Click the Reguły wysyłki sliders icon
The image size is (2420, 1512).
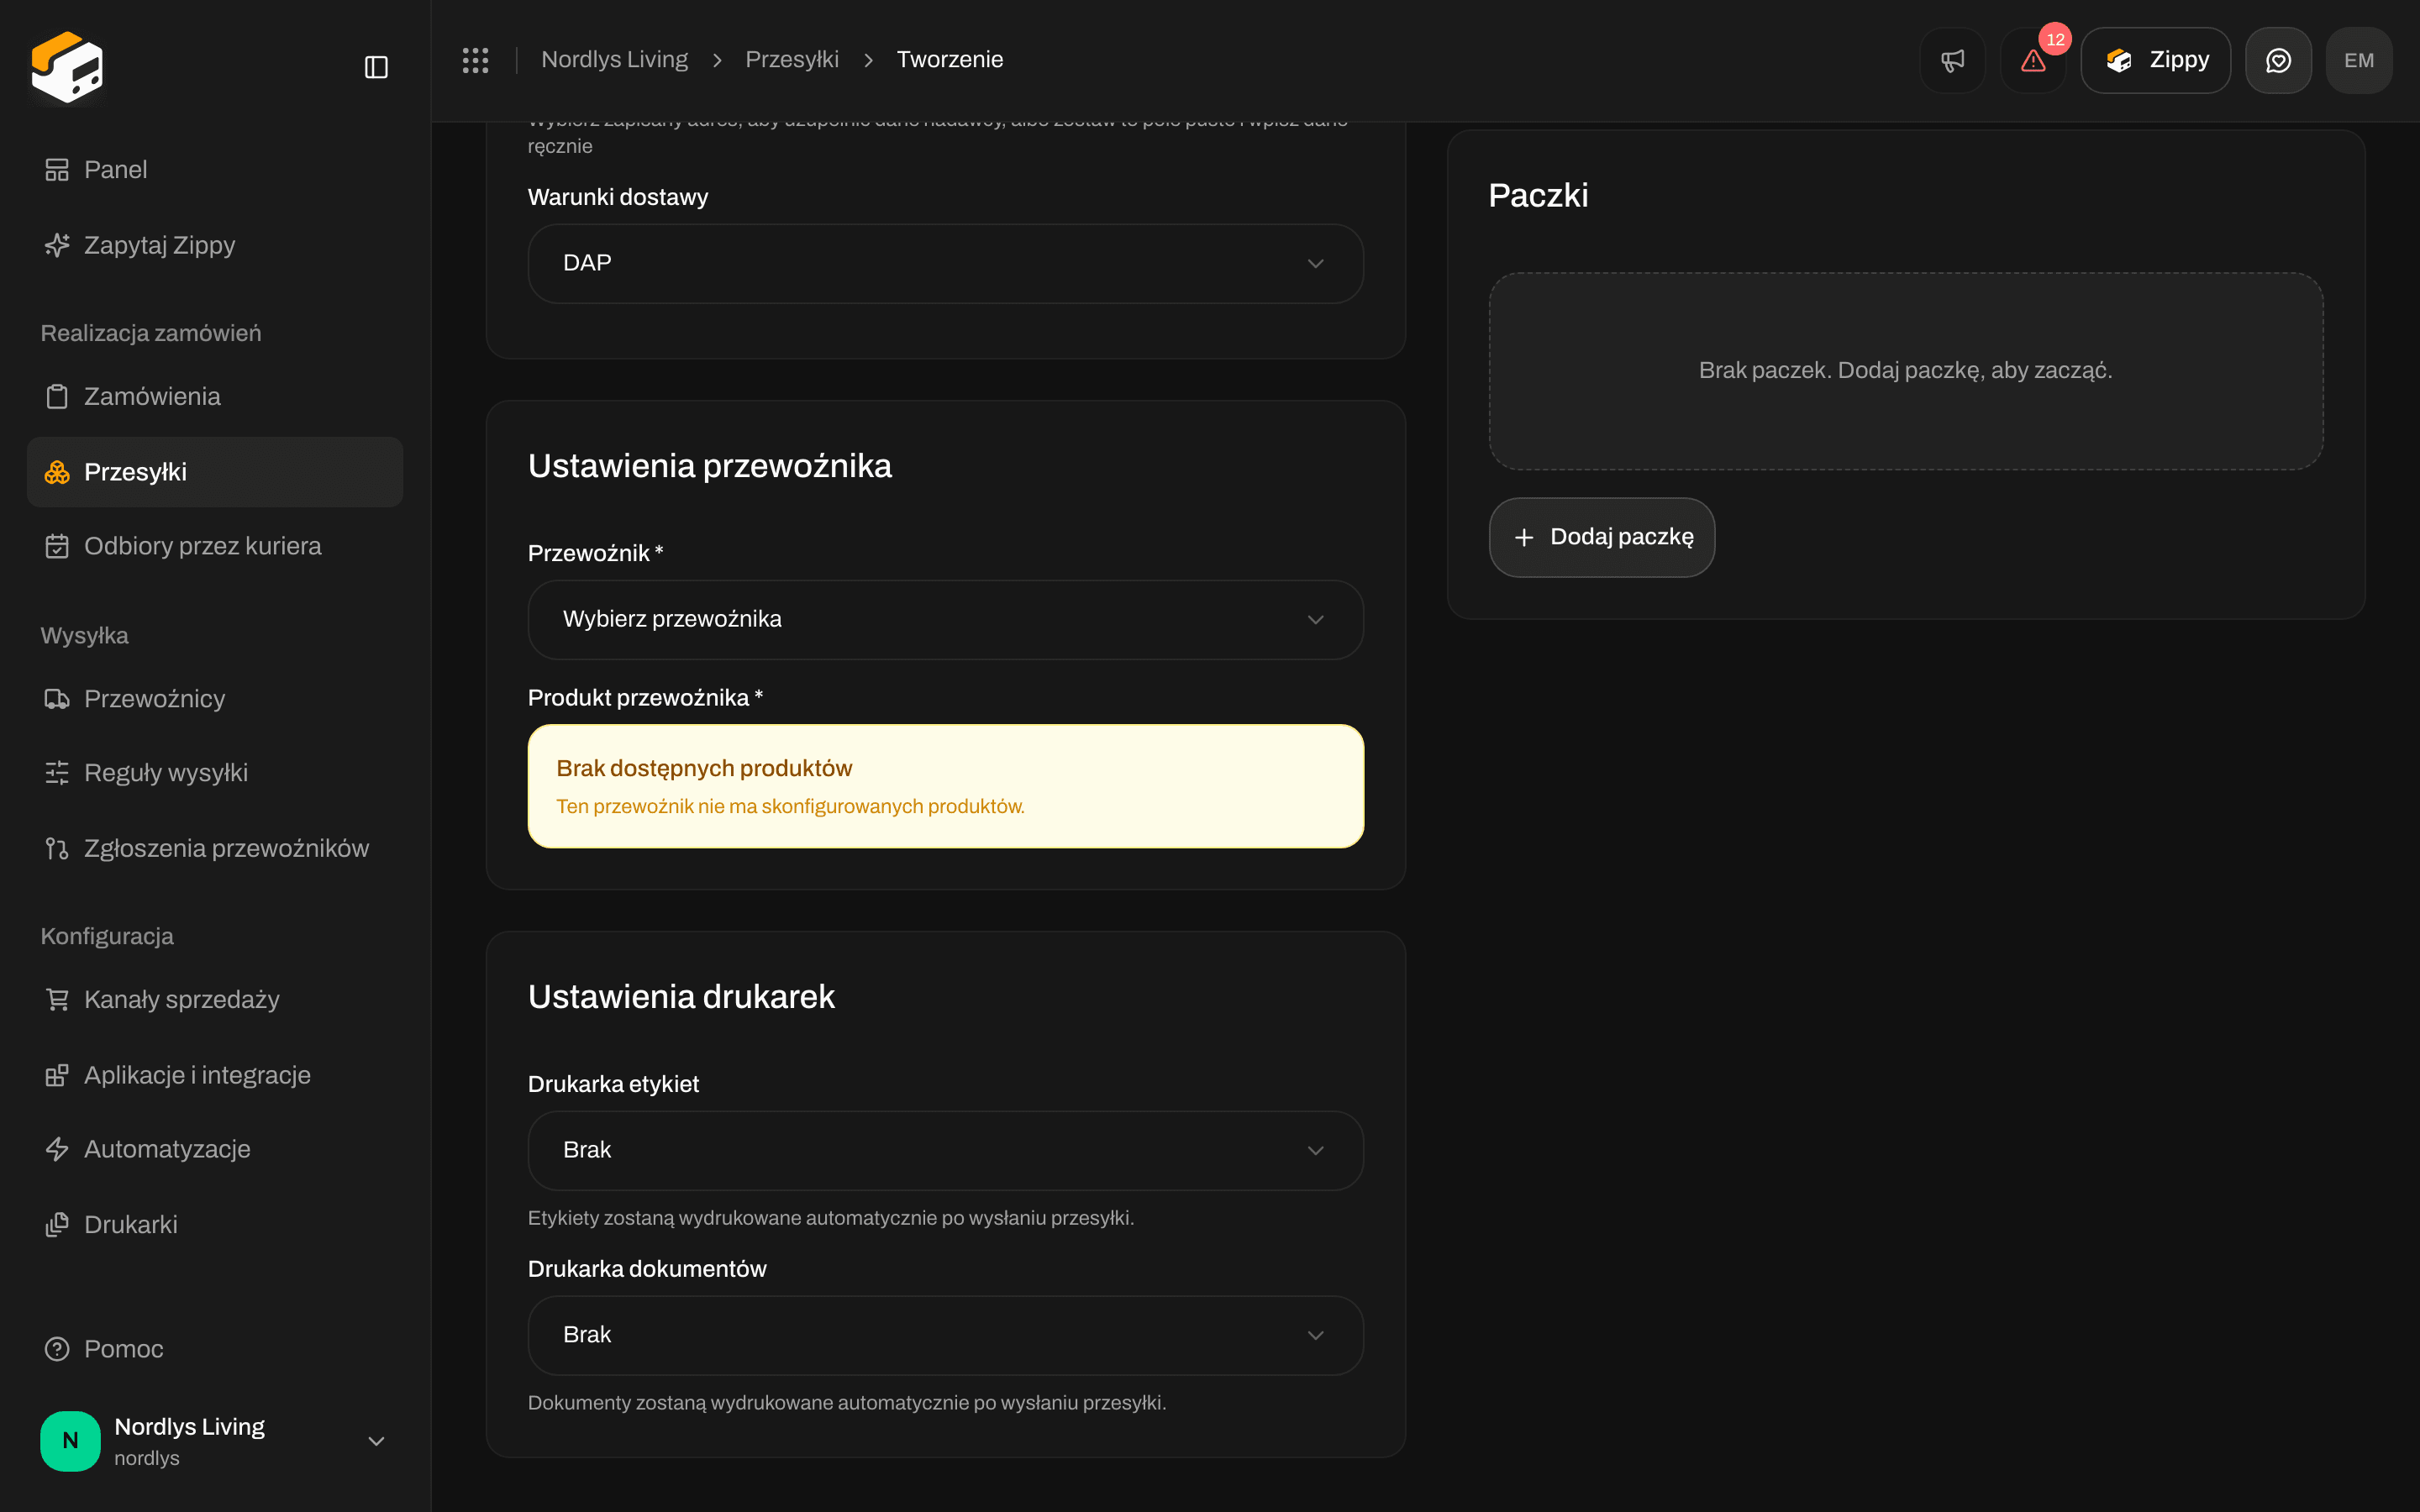pyautogui.click(x=57, y=773)
